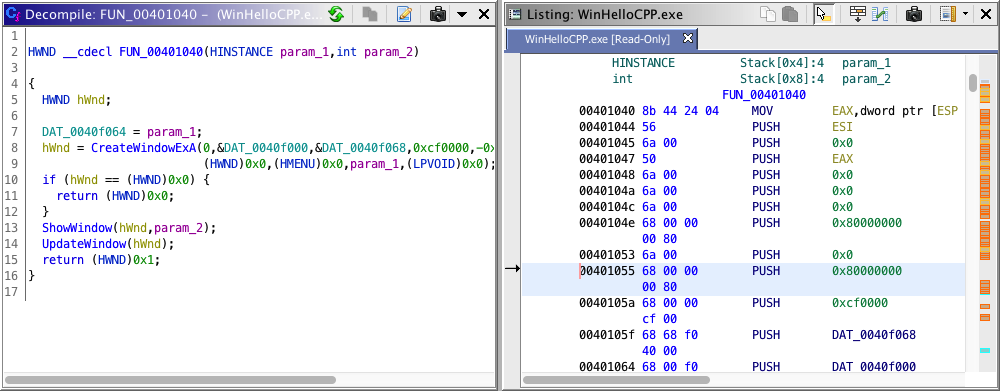Image resolution: width=1000 pixels, height=391 pixels.
Task: Click DAT_0040f000 operand at 00401064
Action: click(874, 366)
